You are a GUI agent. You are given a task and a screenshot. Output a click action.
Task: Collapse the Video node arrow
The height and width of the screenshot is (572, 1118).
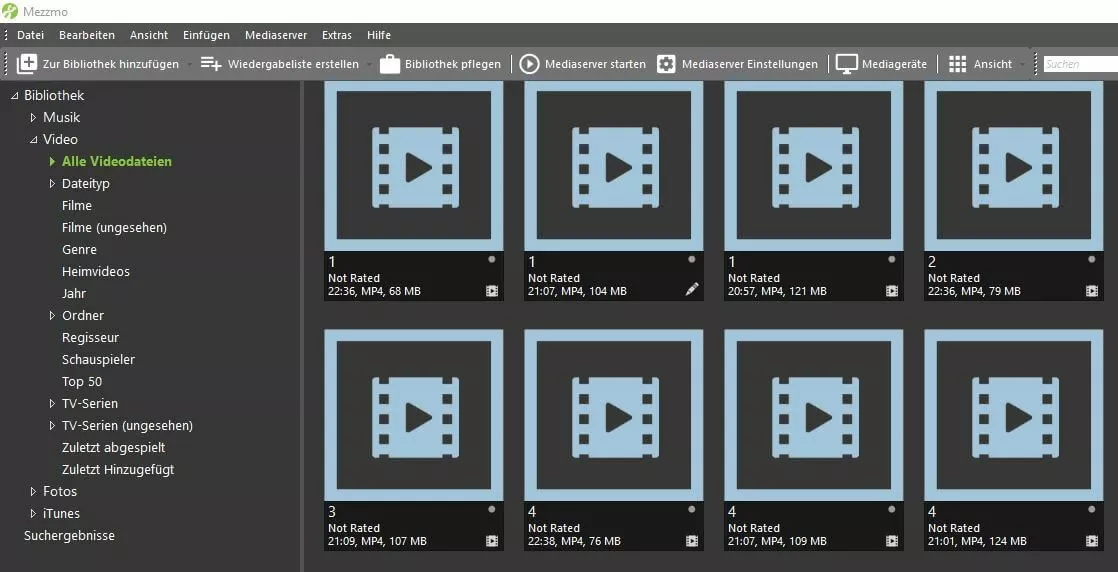(33, 140)
